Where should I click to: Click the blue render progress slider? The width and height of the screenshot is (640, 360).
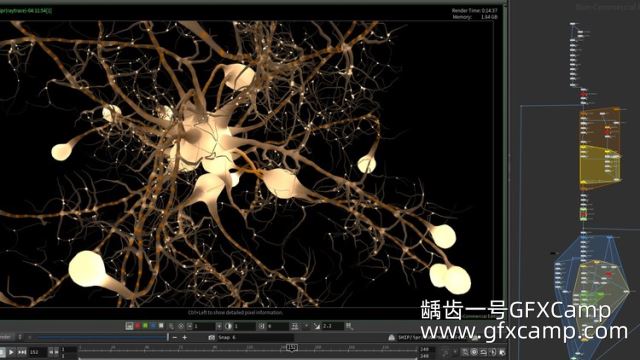pos(97,338)
